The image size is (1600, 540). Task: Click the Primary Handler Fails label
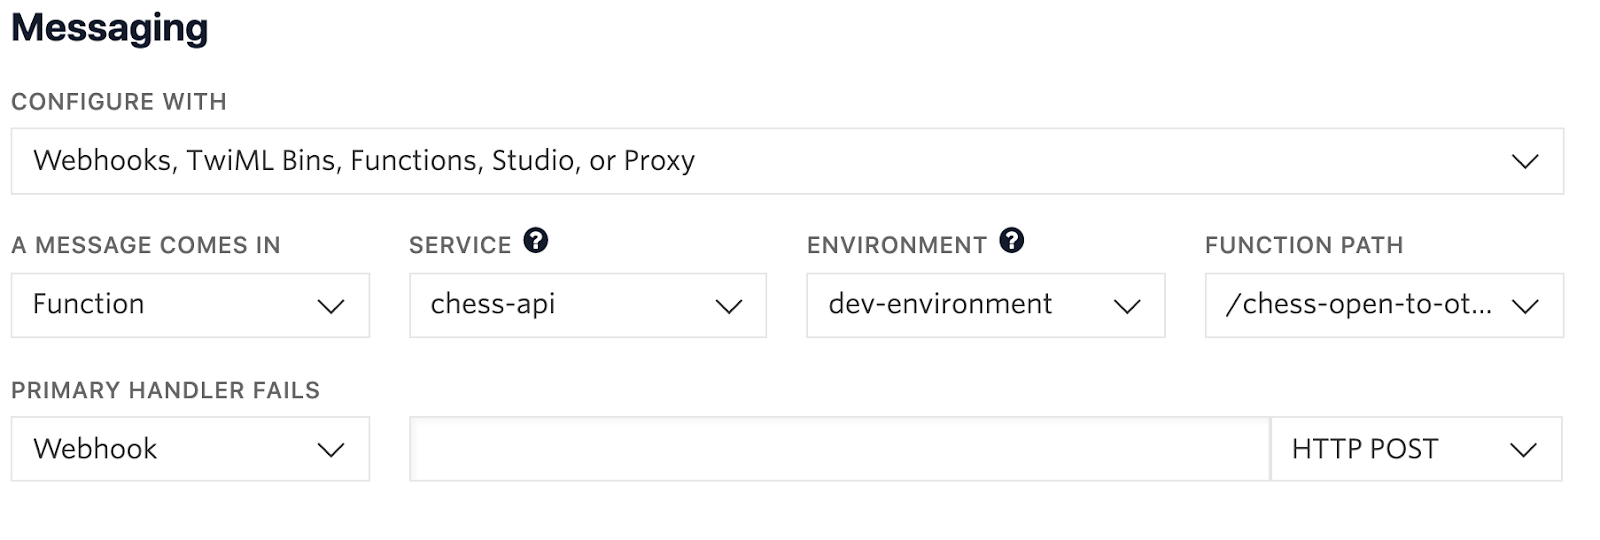[165, 390]
